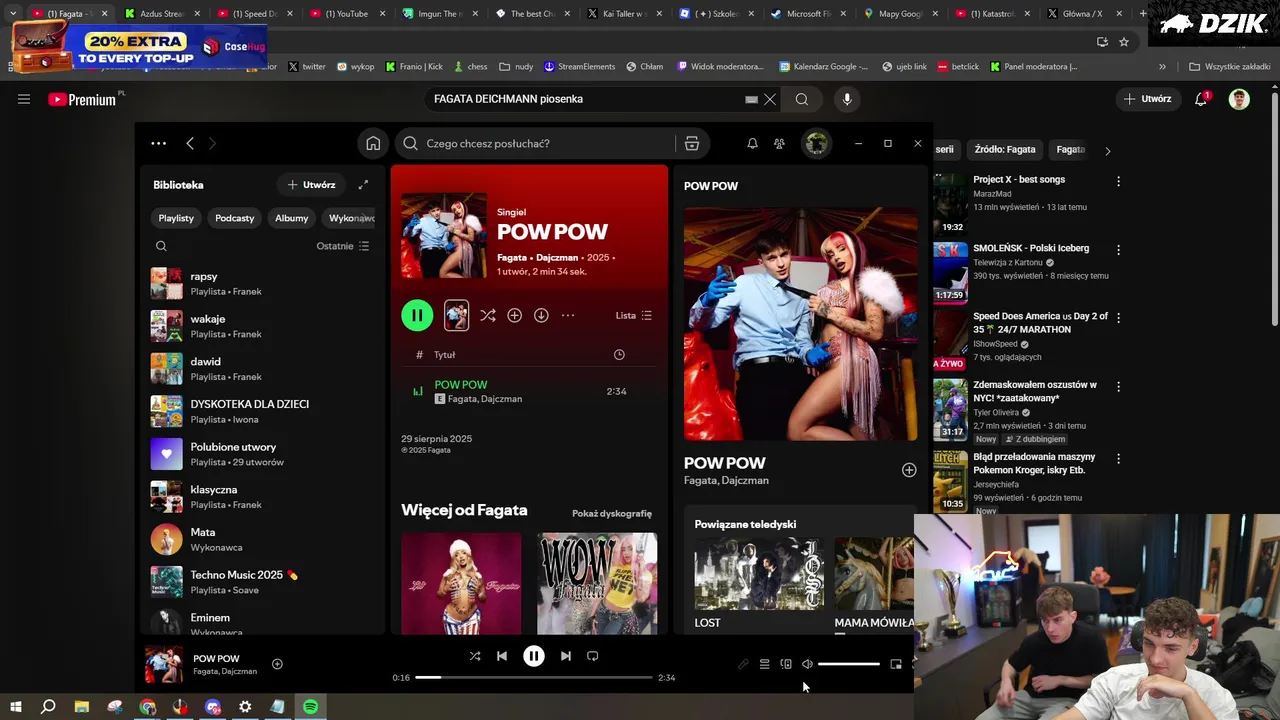Open the POW POW track row

(528, 391)
